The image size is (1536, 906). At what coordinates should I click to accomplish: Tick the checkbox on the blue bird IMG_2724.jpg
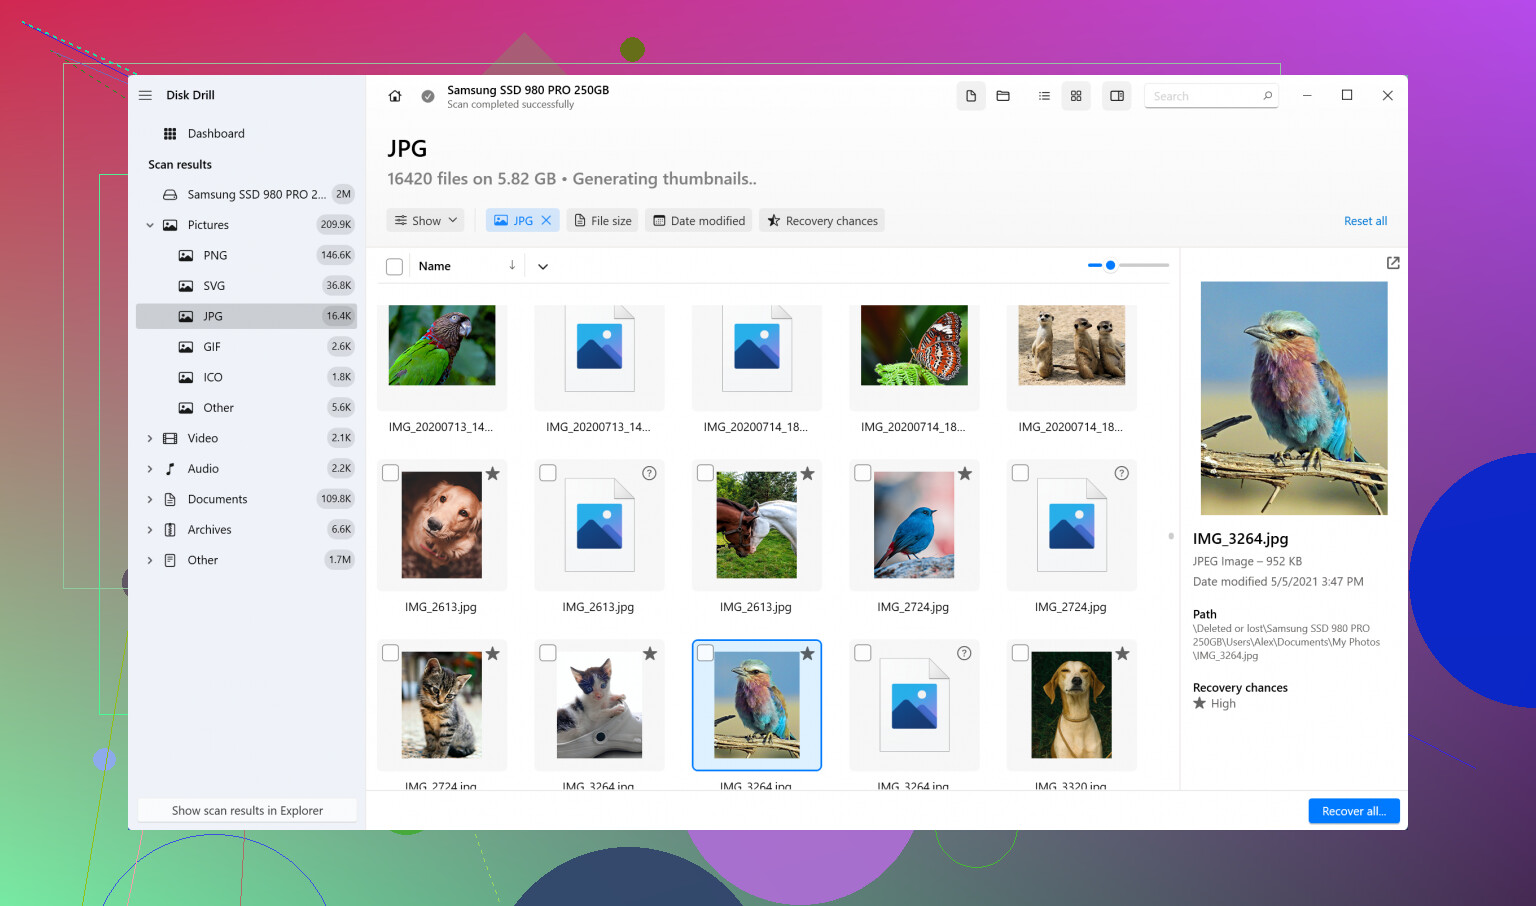pos(863,473)
